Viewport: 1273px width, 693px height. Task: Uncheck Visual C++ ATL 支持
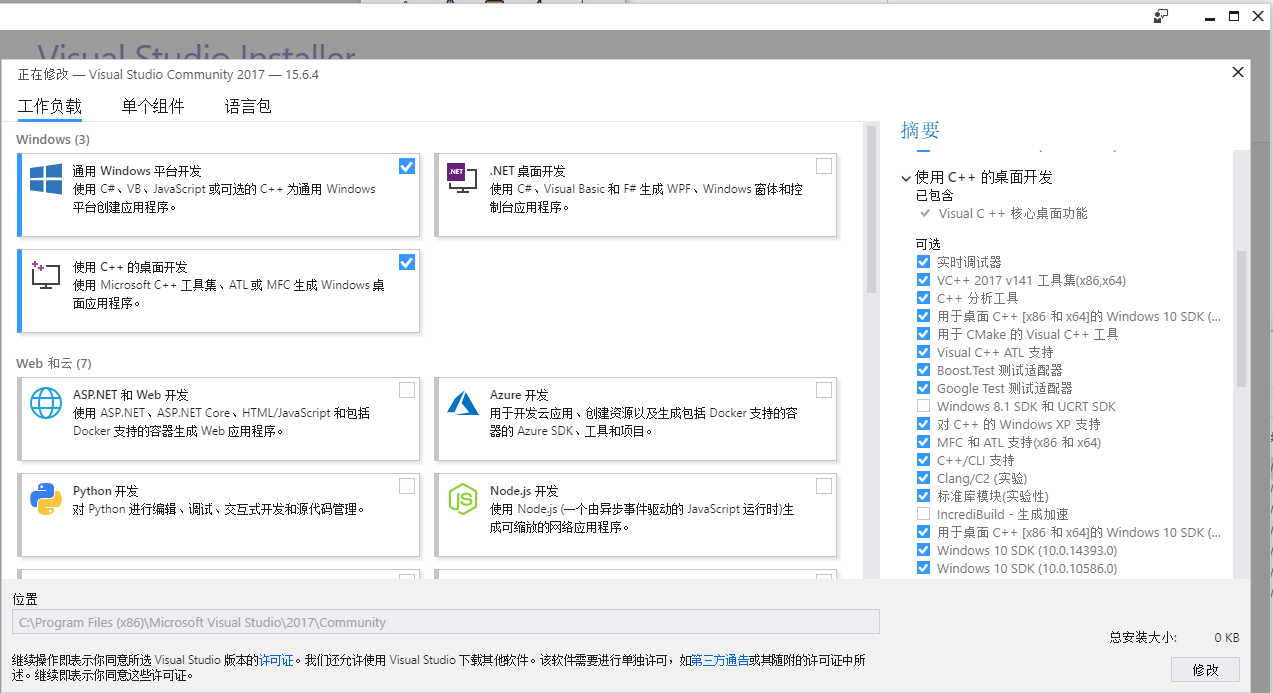click(923, 352)
